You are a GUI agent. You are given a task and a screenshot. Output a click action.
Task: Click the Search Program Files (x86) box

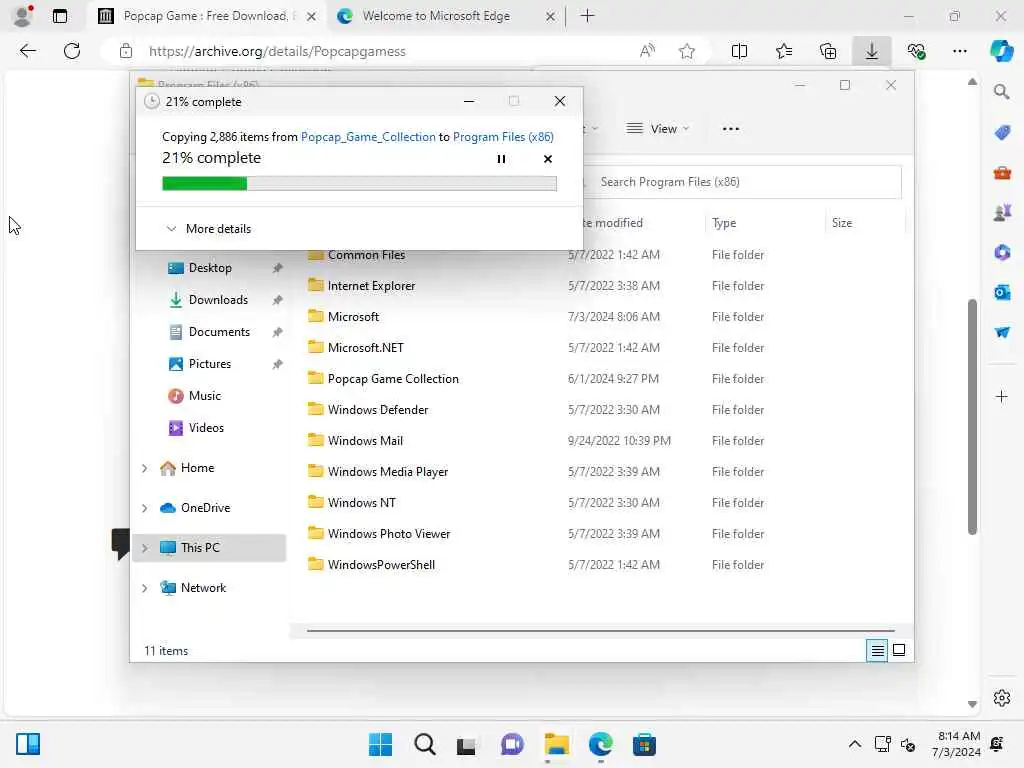coord(743,182)
